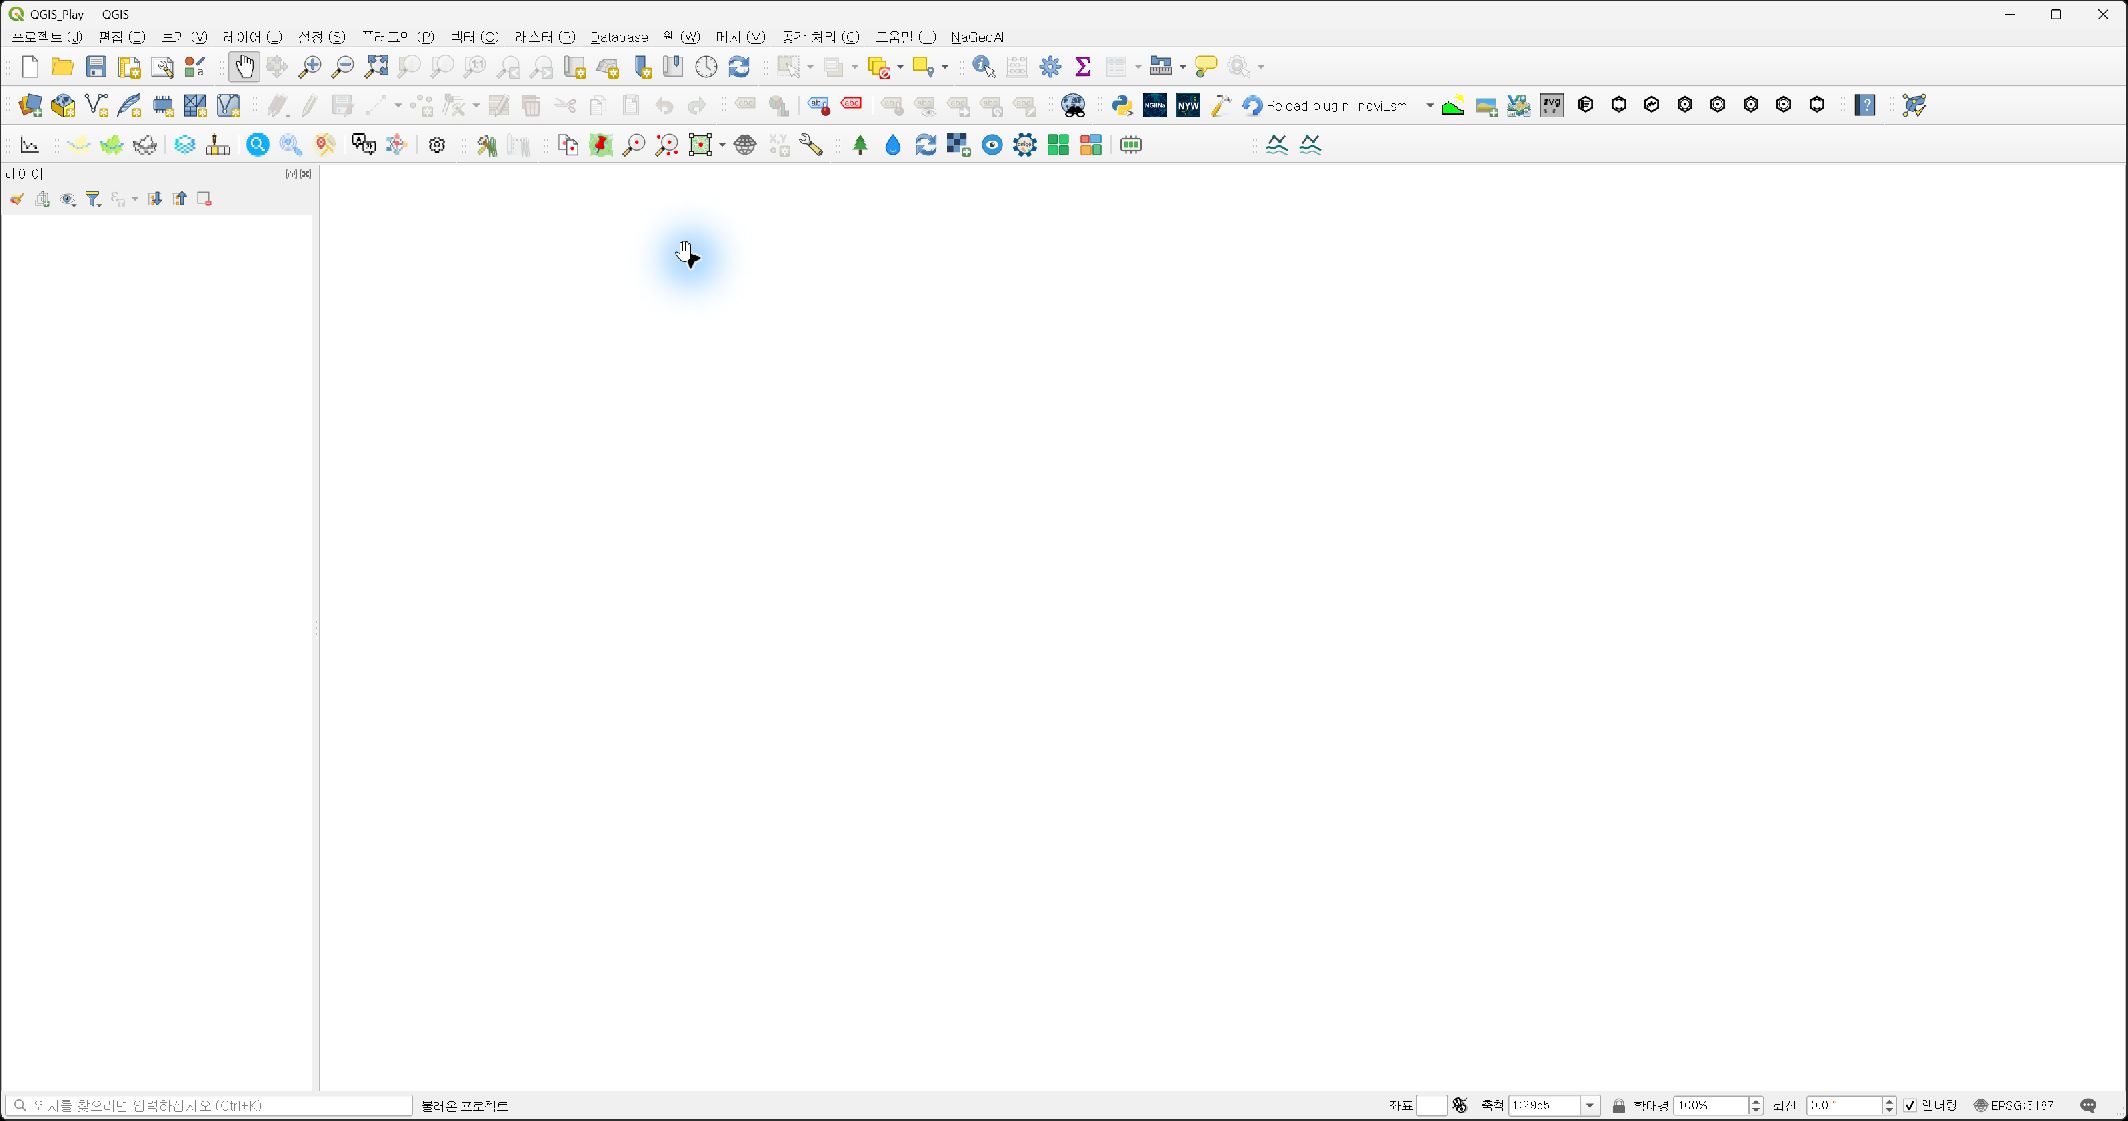Create a new Shapefile layer
This screenshot has width=2128, height=1121.
tap(96, 105)
